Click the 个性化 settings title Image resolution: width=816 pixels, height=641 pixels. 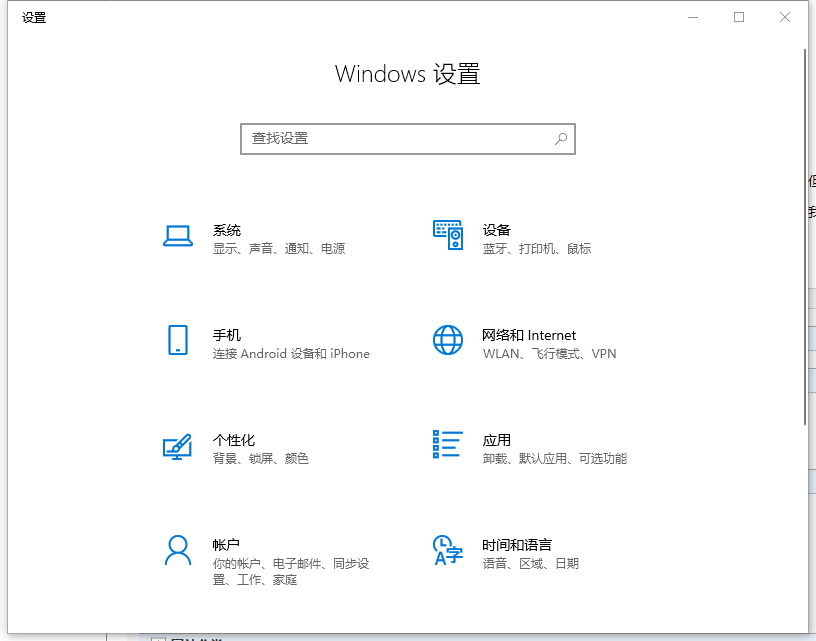[x=234, y=440]
